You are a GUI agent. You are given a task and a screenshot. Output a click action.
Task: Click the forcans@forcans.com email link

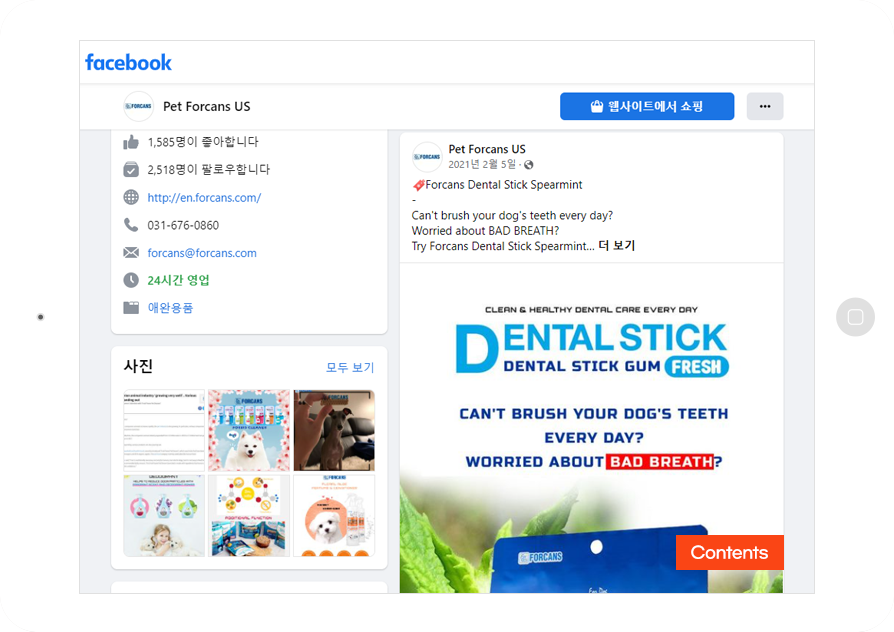click(x=202, y=253)
